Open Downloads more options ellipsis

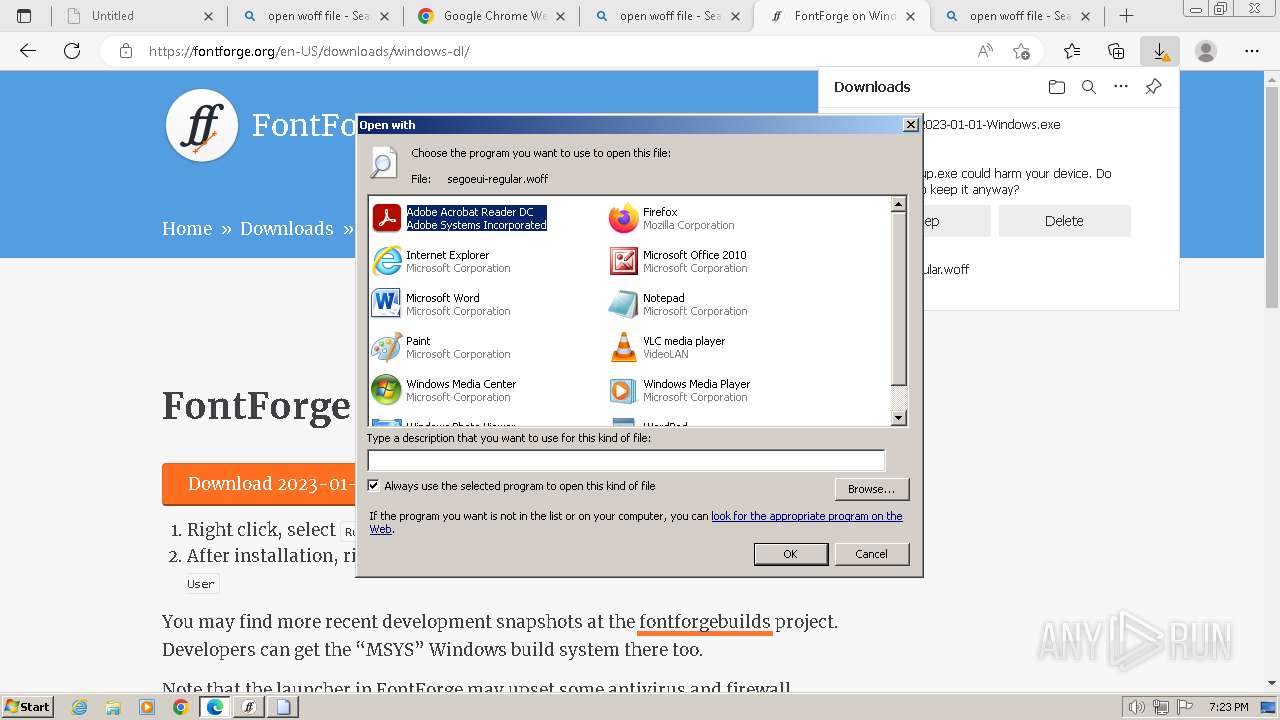pyautogui.click(x=1121, y=87)
